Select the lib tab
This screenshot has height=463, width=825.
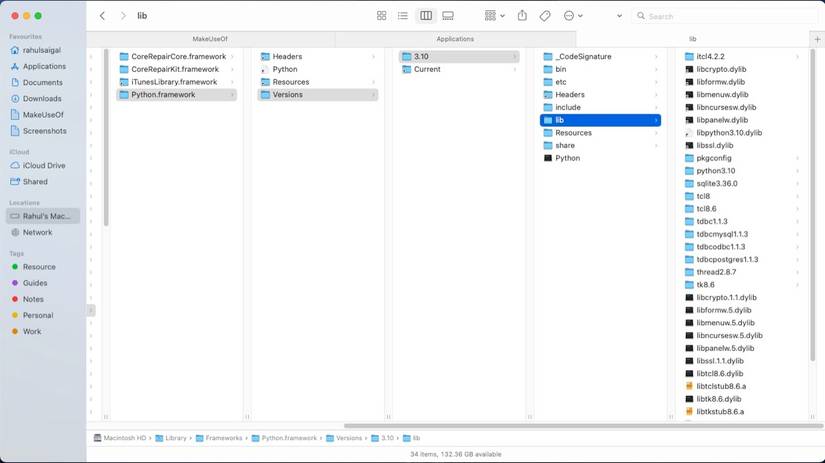(692, 39)
